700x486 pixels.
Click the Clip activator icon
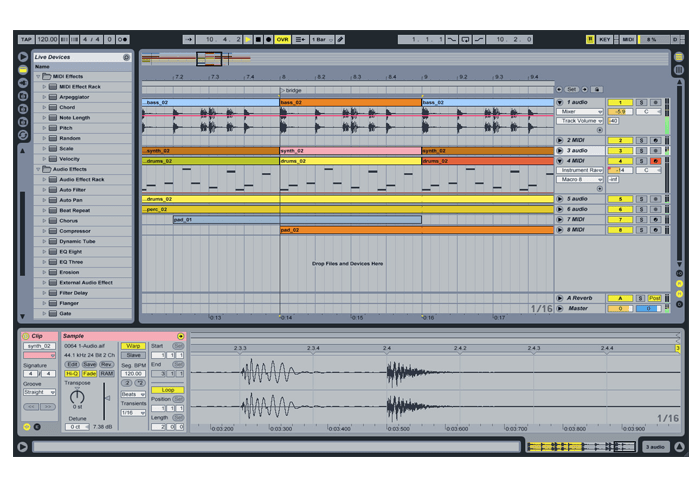[26, 336]
